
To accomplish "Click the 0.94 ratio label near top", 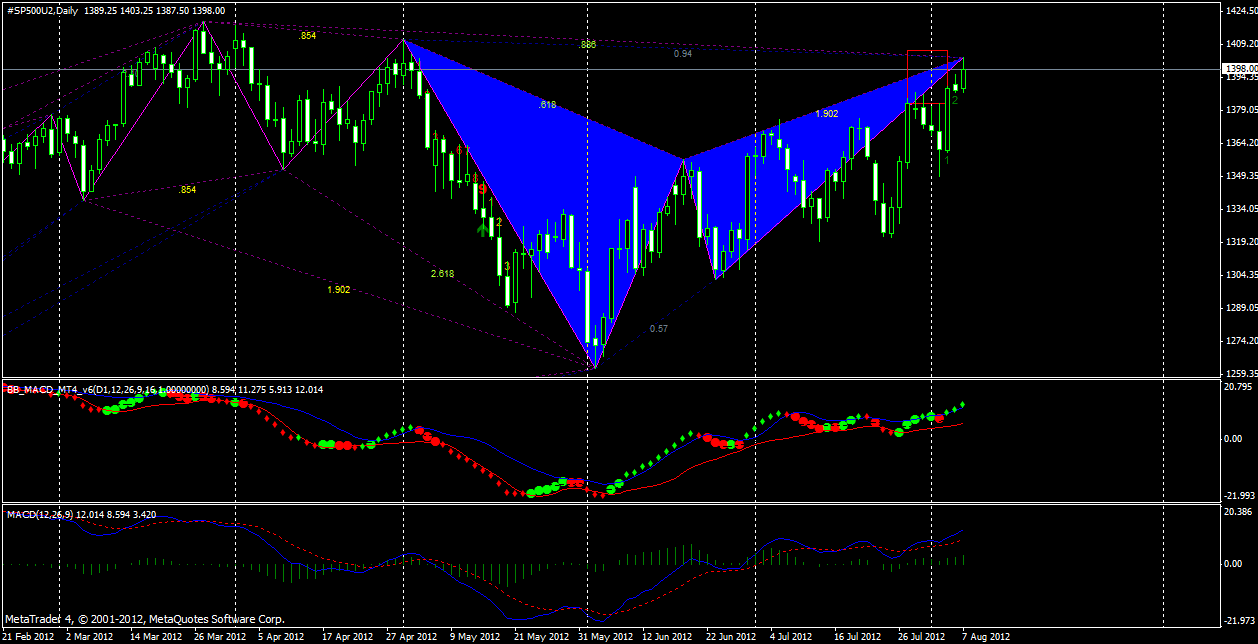I will coord(683,54).
